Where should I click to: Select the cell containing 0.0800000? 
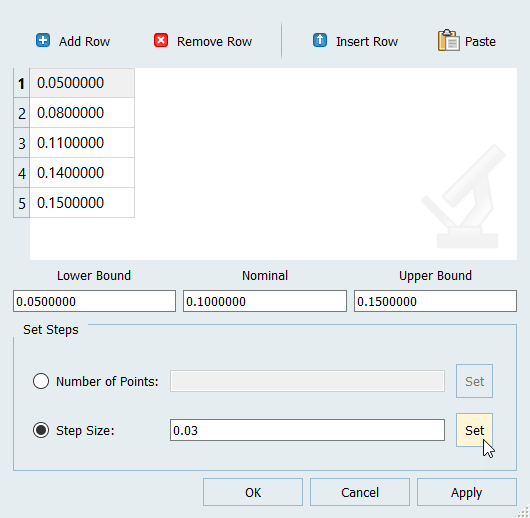coord(82,113)
